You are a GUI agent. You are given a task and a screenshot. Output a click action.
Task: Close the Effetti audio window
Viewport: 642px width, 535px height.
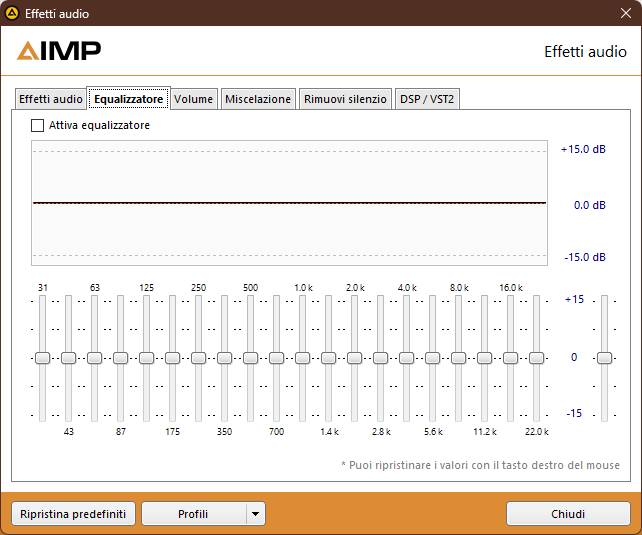tap(626, 13)
